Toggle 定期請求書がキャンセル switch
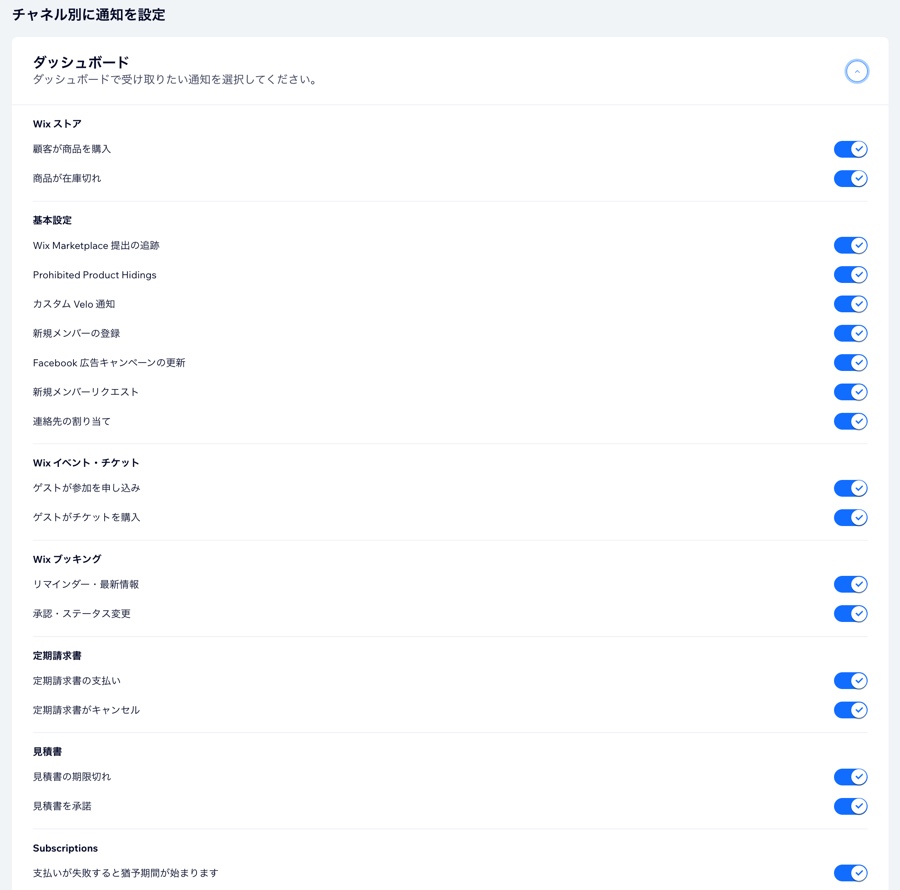900x890 pixels. (x=851, y=710)
